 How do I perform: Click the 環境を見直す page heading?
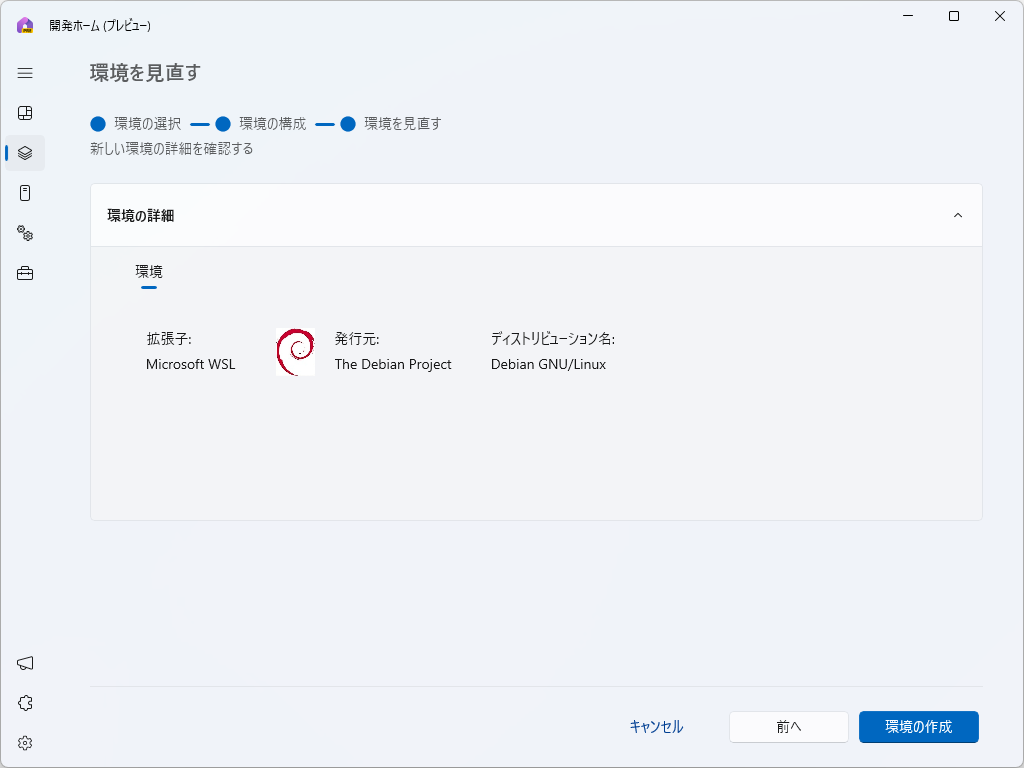[145, 72]
